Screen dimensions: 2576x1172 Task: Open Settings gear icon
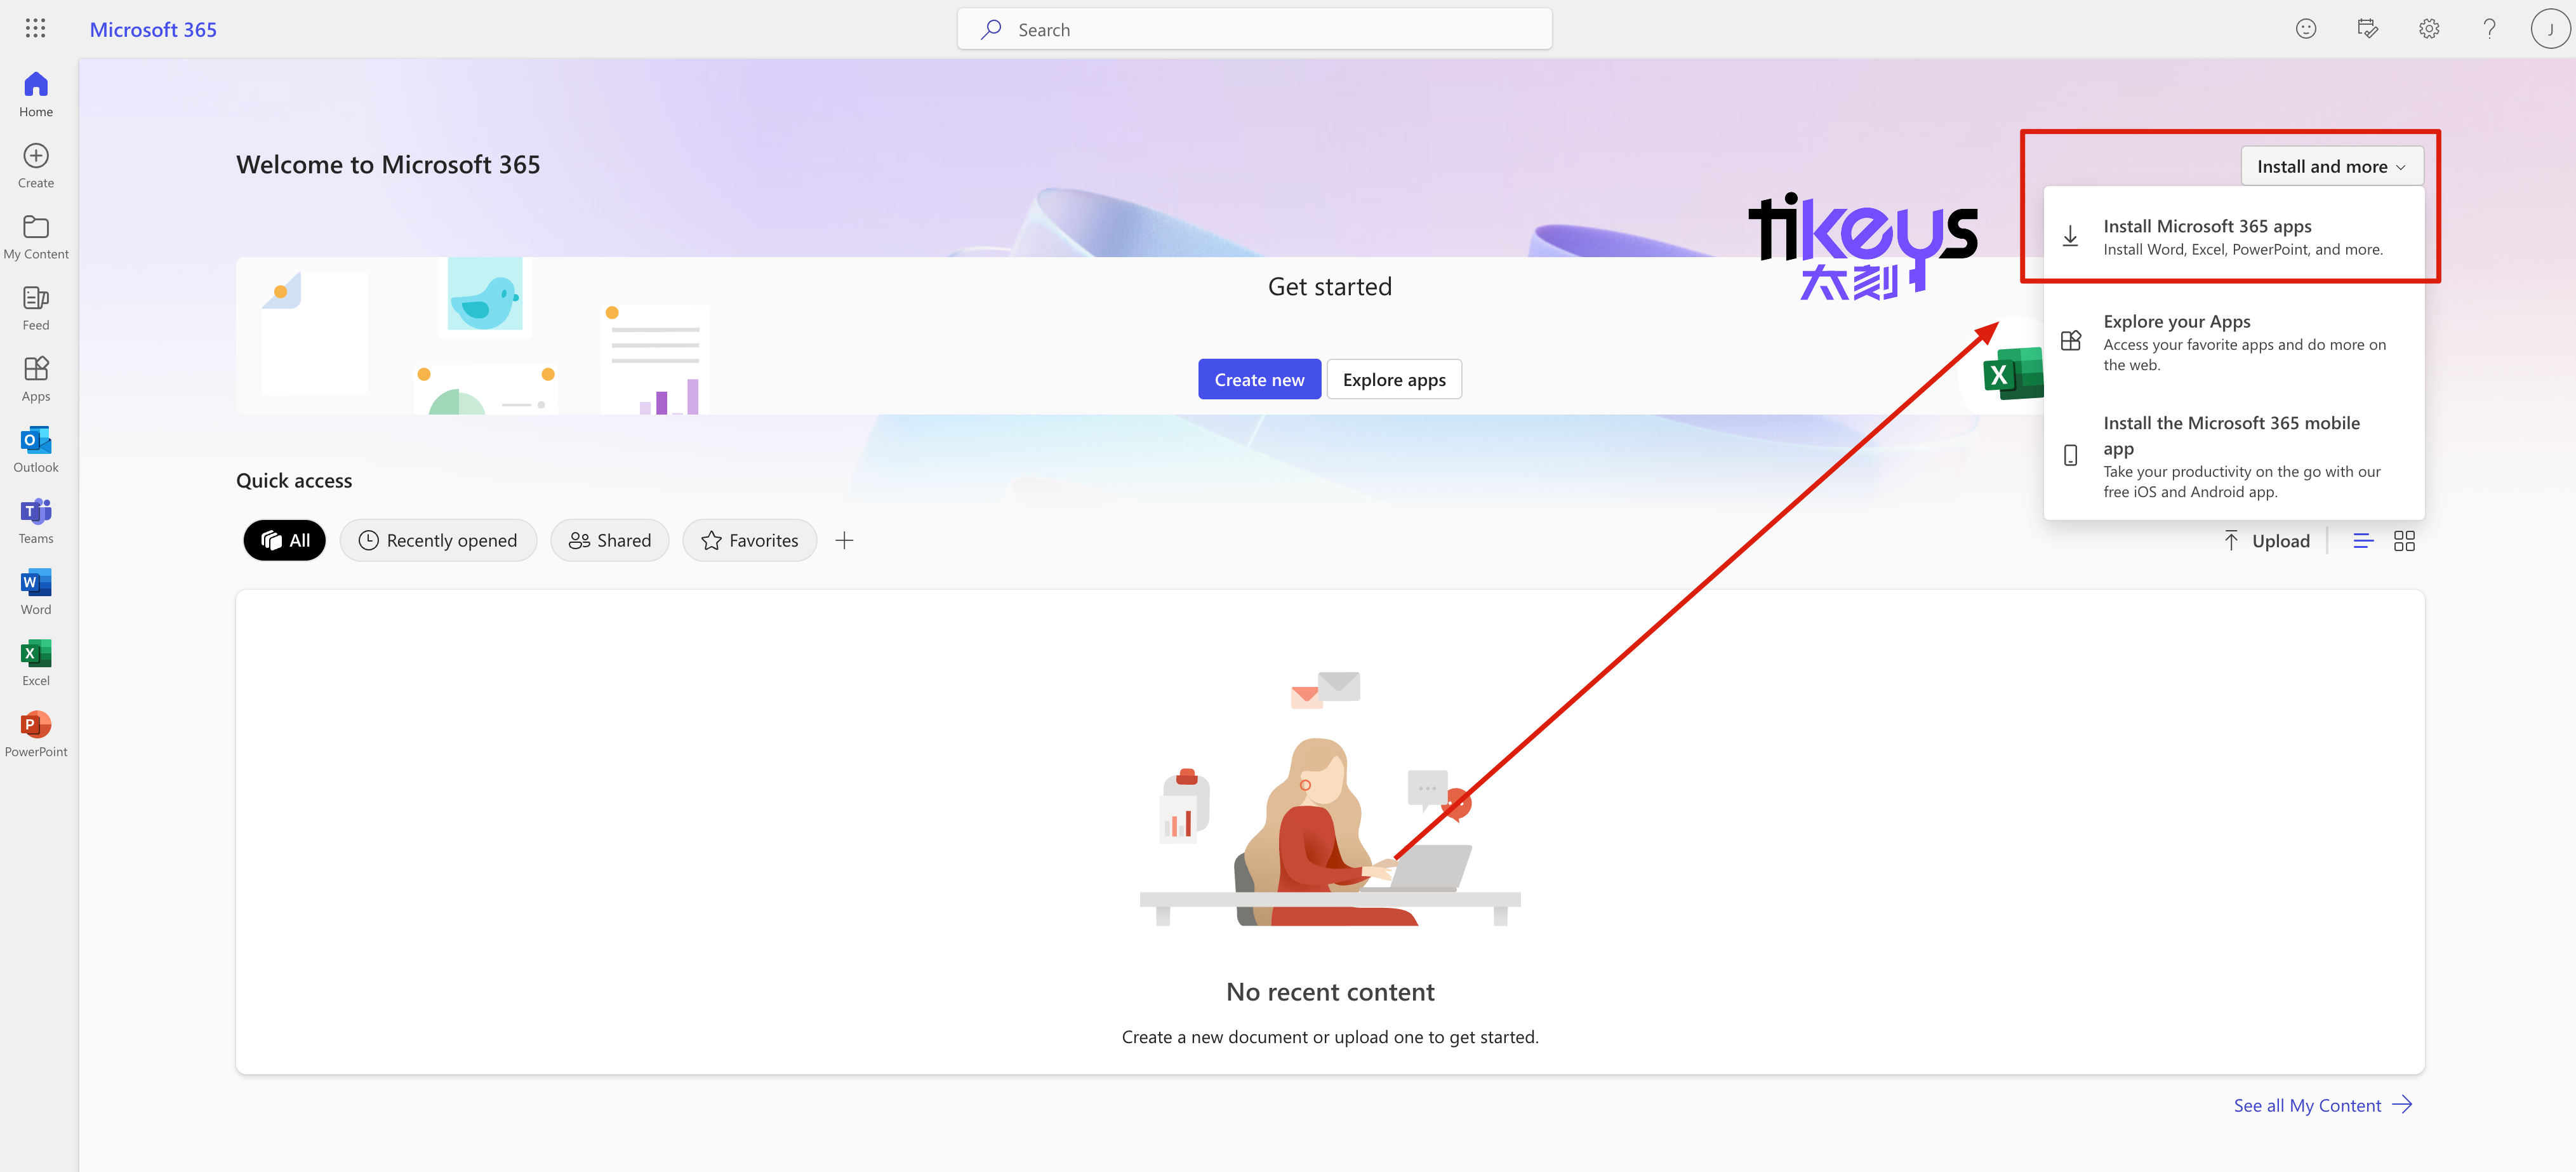click(x=2429, y=29)
